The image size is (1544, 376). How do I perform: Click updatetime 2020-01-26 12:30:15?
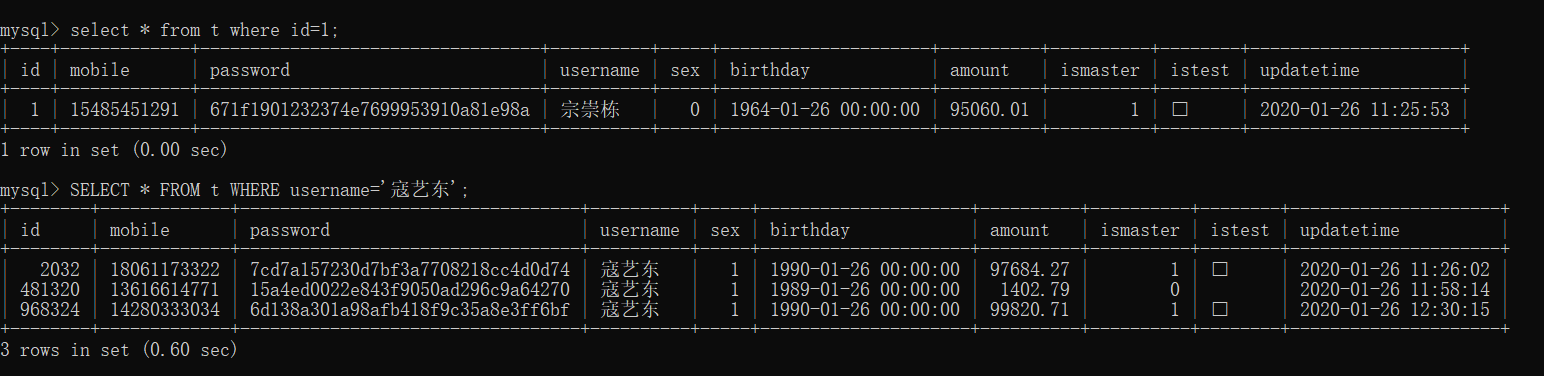tap(1394, 310)
